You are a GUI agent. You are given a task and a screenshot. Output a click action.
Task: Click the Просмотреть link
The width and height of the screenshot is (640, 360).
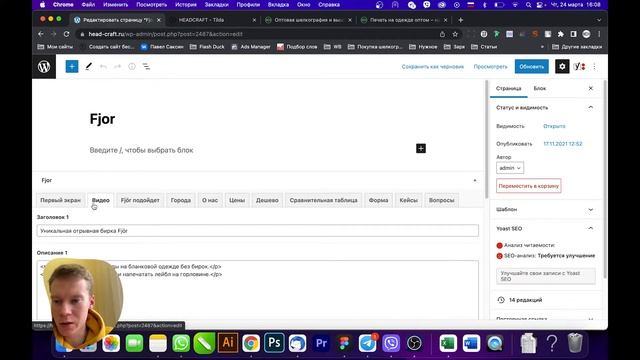(x=490, y=67)
